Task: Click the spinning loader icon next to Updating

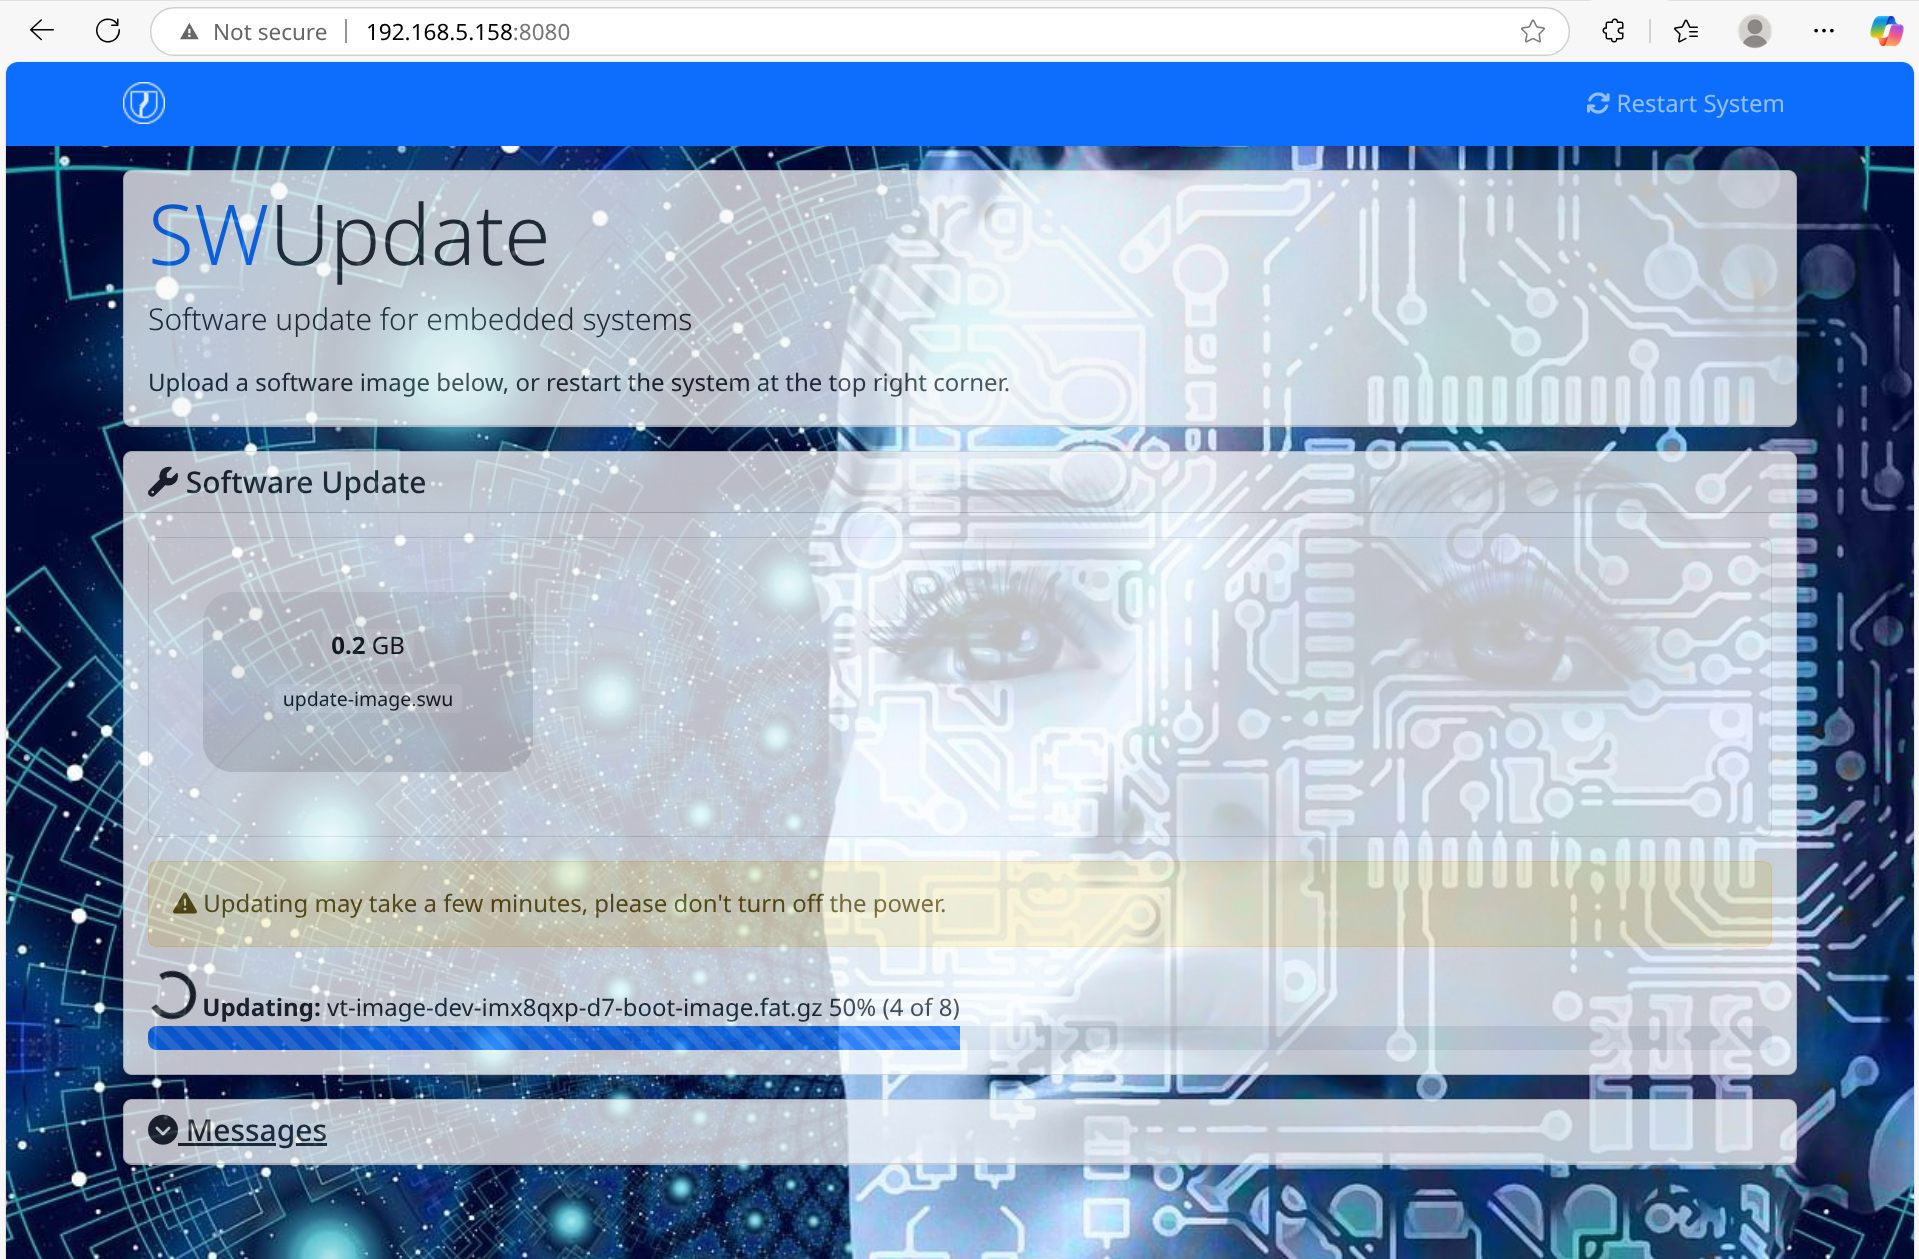Action: [172, 996]
